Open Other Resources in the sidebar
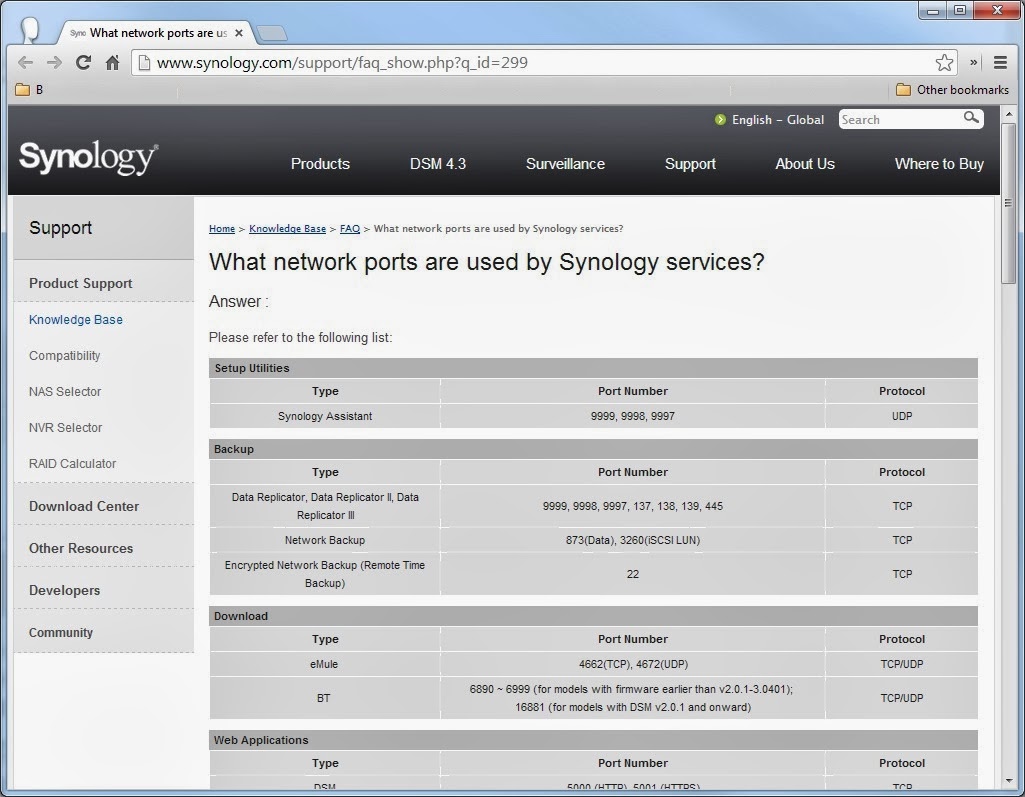Viewport: 1025px width, 797px height. click(x=81, y=549)
